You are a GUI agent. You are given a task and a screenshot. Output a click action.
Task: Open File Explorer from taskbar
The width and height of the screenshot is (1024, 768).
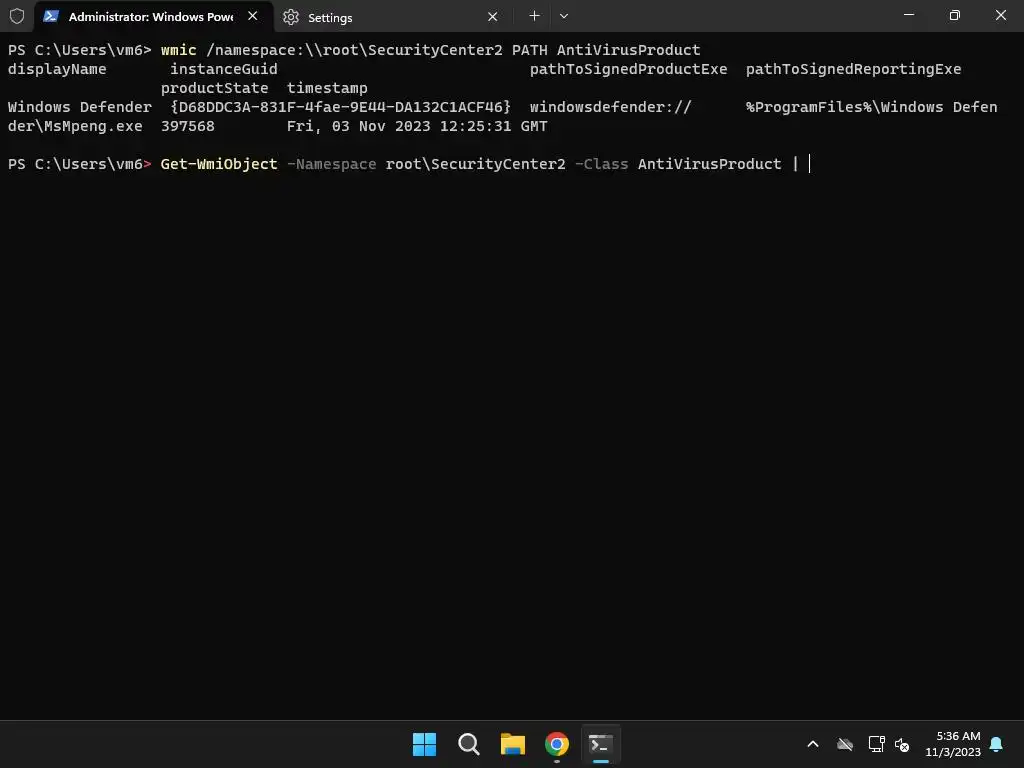513,744
